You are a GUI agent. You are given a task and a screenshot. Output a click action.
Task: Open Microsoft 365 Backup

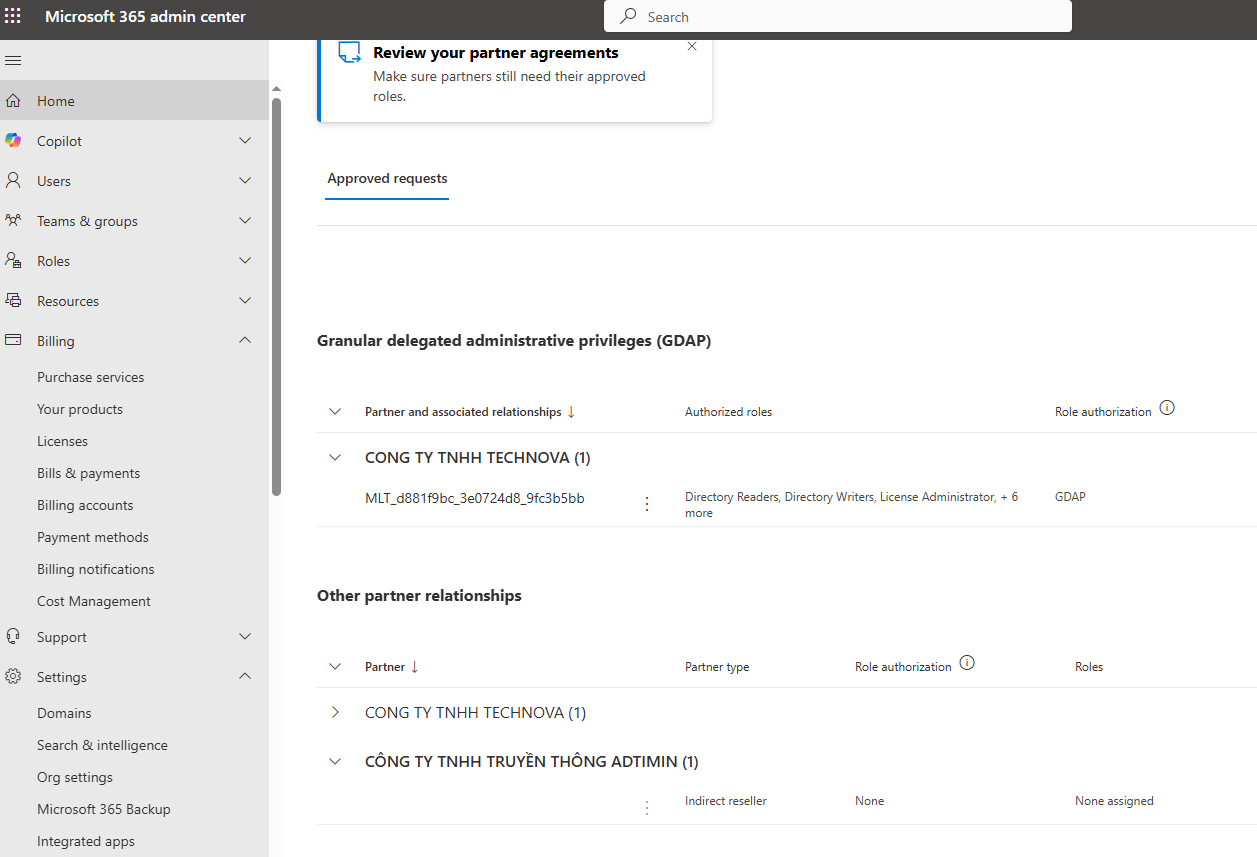coord(104,809)
